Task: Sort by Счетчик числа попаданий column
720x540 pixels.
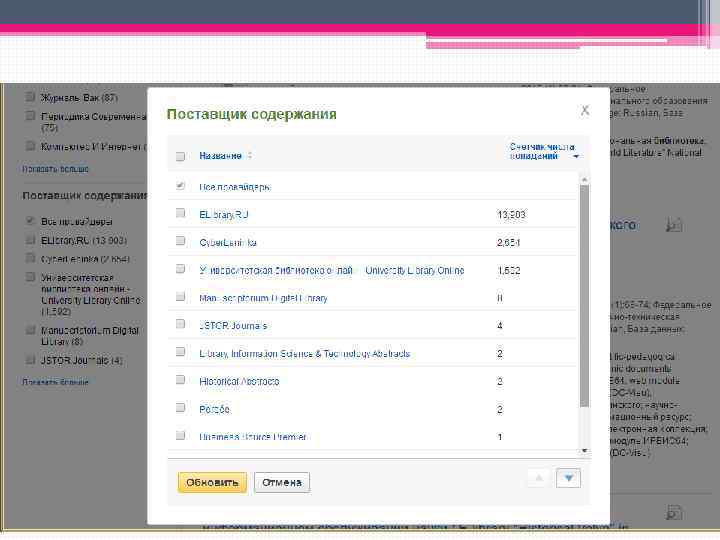Action: click(x=542, y=152)
